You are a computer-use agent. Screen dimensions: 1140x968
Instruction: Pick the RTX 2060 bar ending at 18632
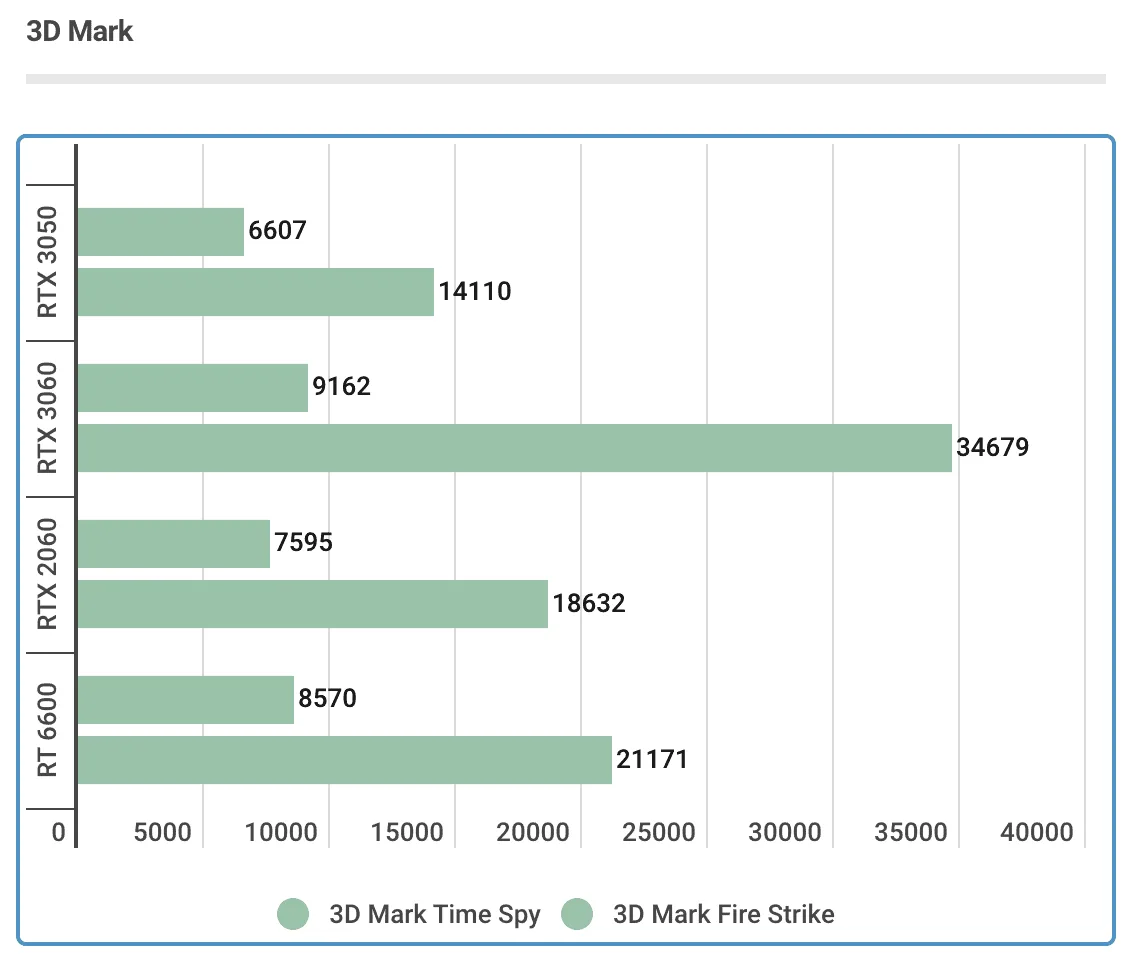313,604
